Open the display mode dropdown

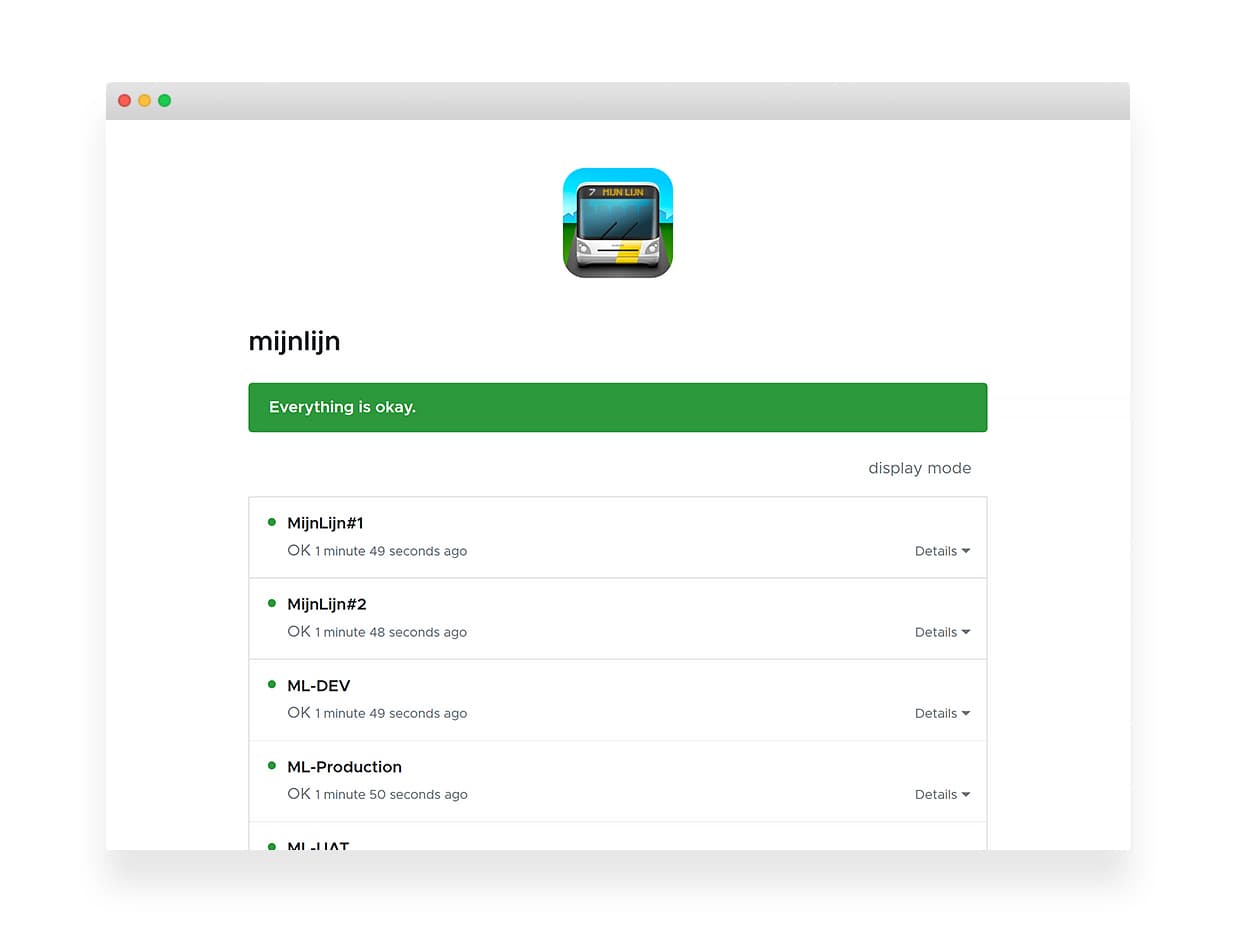pos(919,468)
